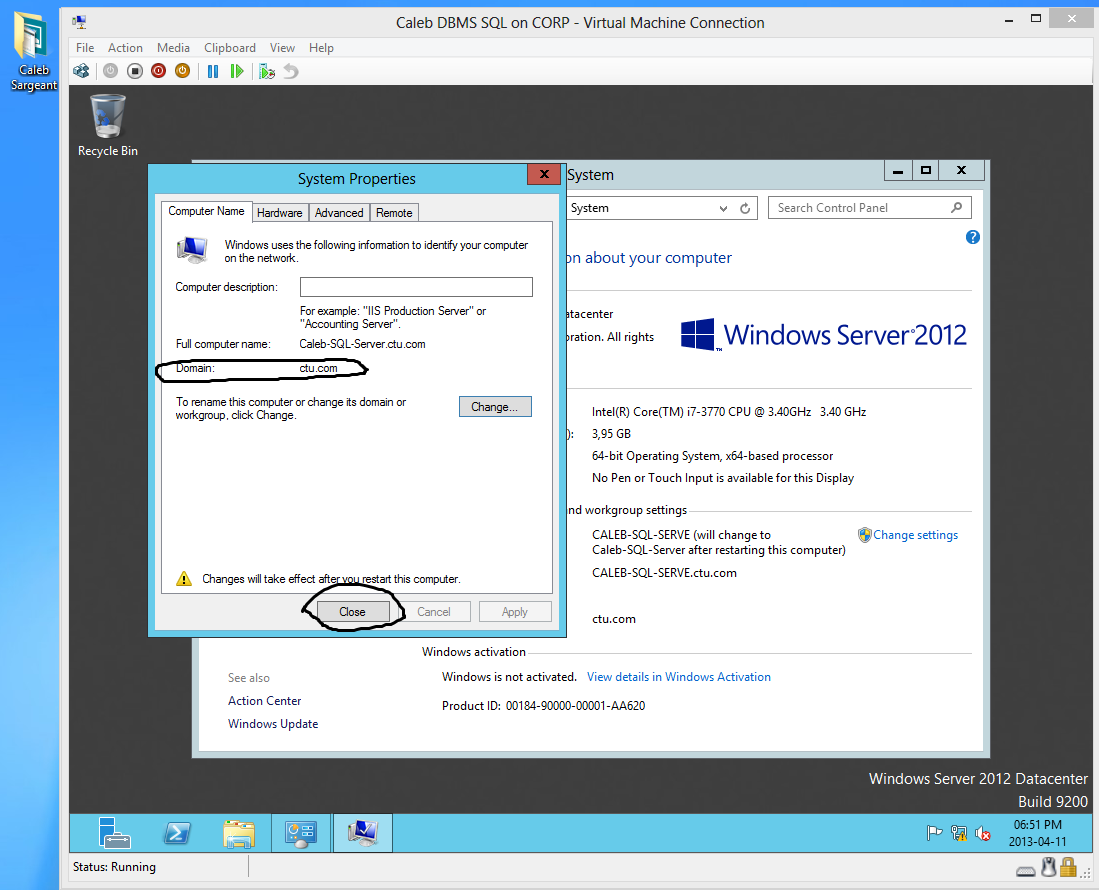Viewport: 1099px width, 890px height.
Task: Click the Status: Running text in the status bar
Action: pos(114,867)
